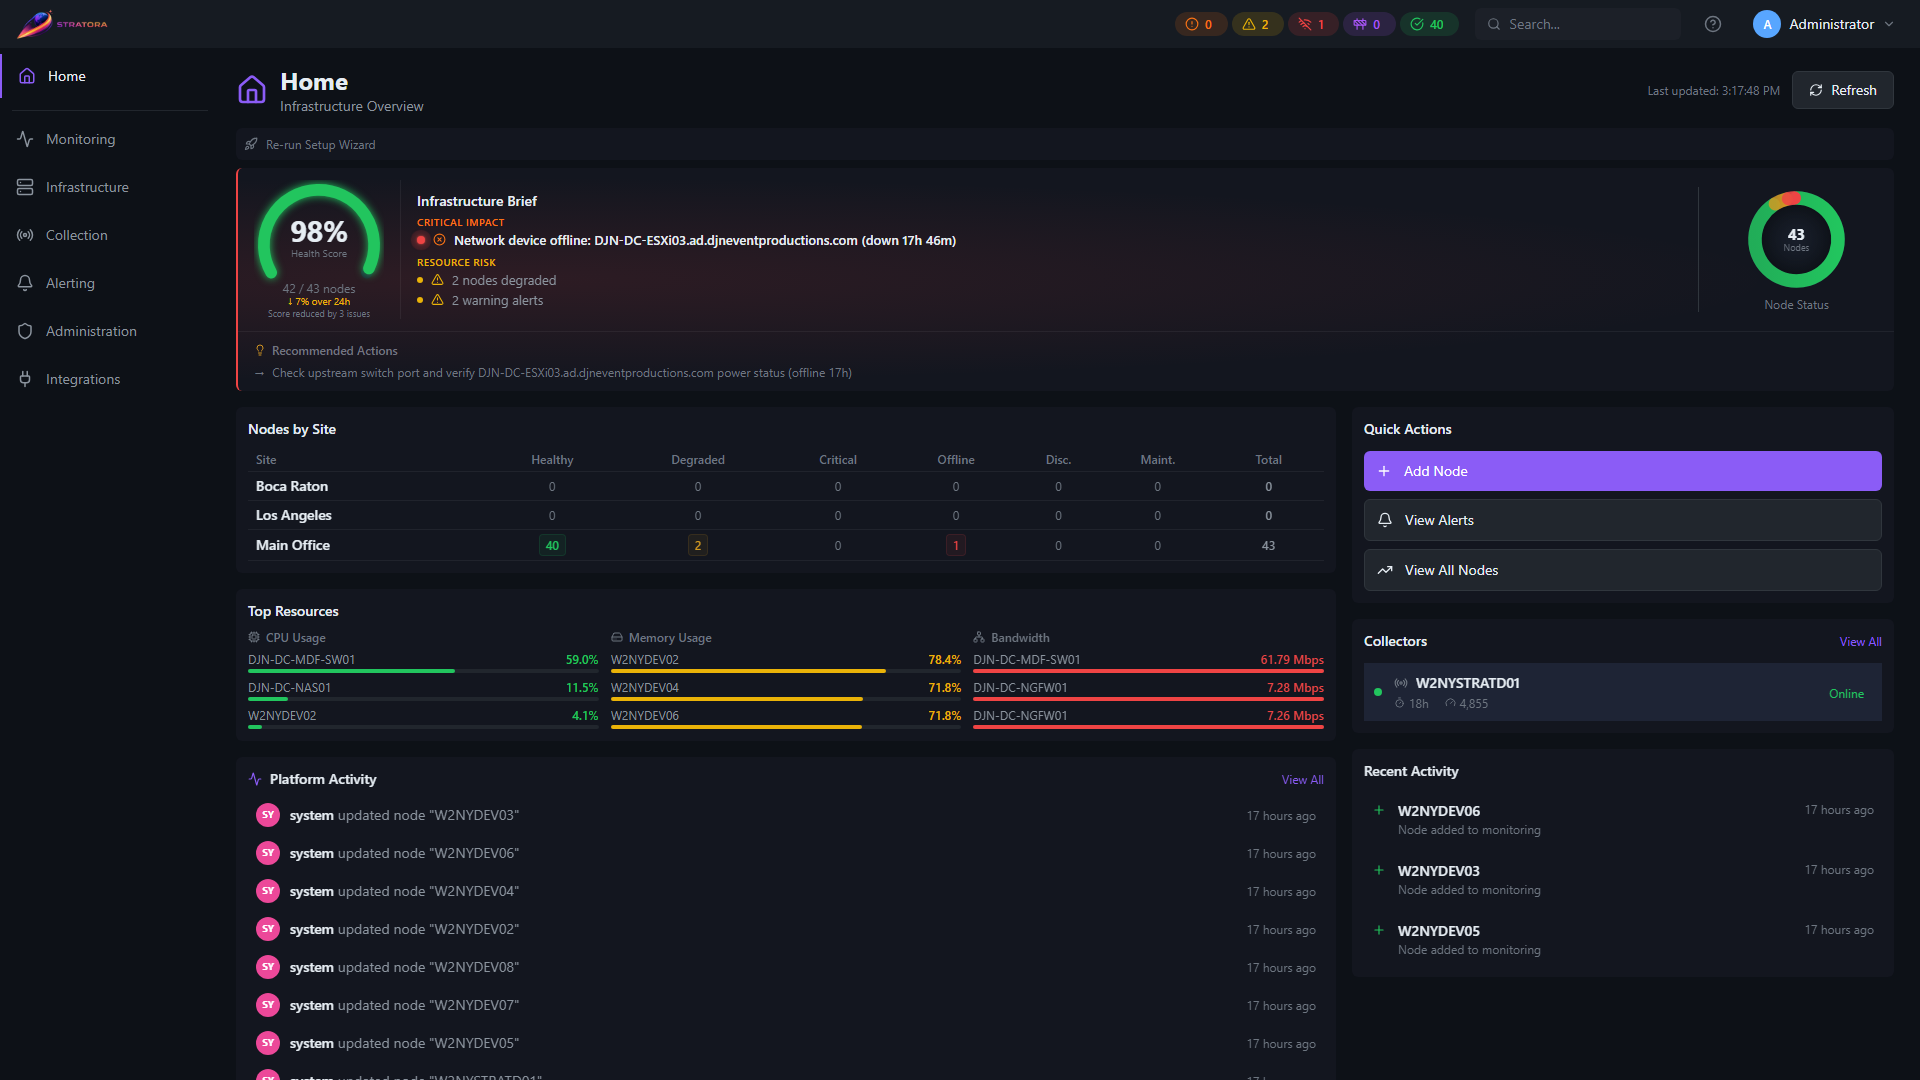Click the Node Status donut chart

[1796, 240]
